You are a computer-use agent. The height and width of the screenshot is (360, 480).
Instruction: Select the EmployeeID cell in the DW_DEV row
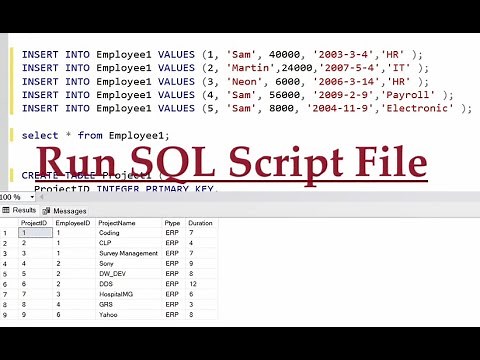(x=74, y=274)
